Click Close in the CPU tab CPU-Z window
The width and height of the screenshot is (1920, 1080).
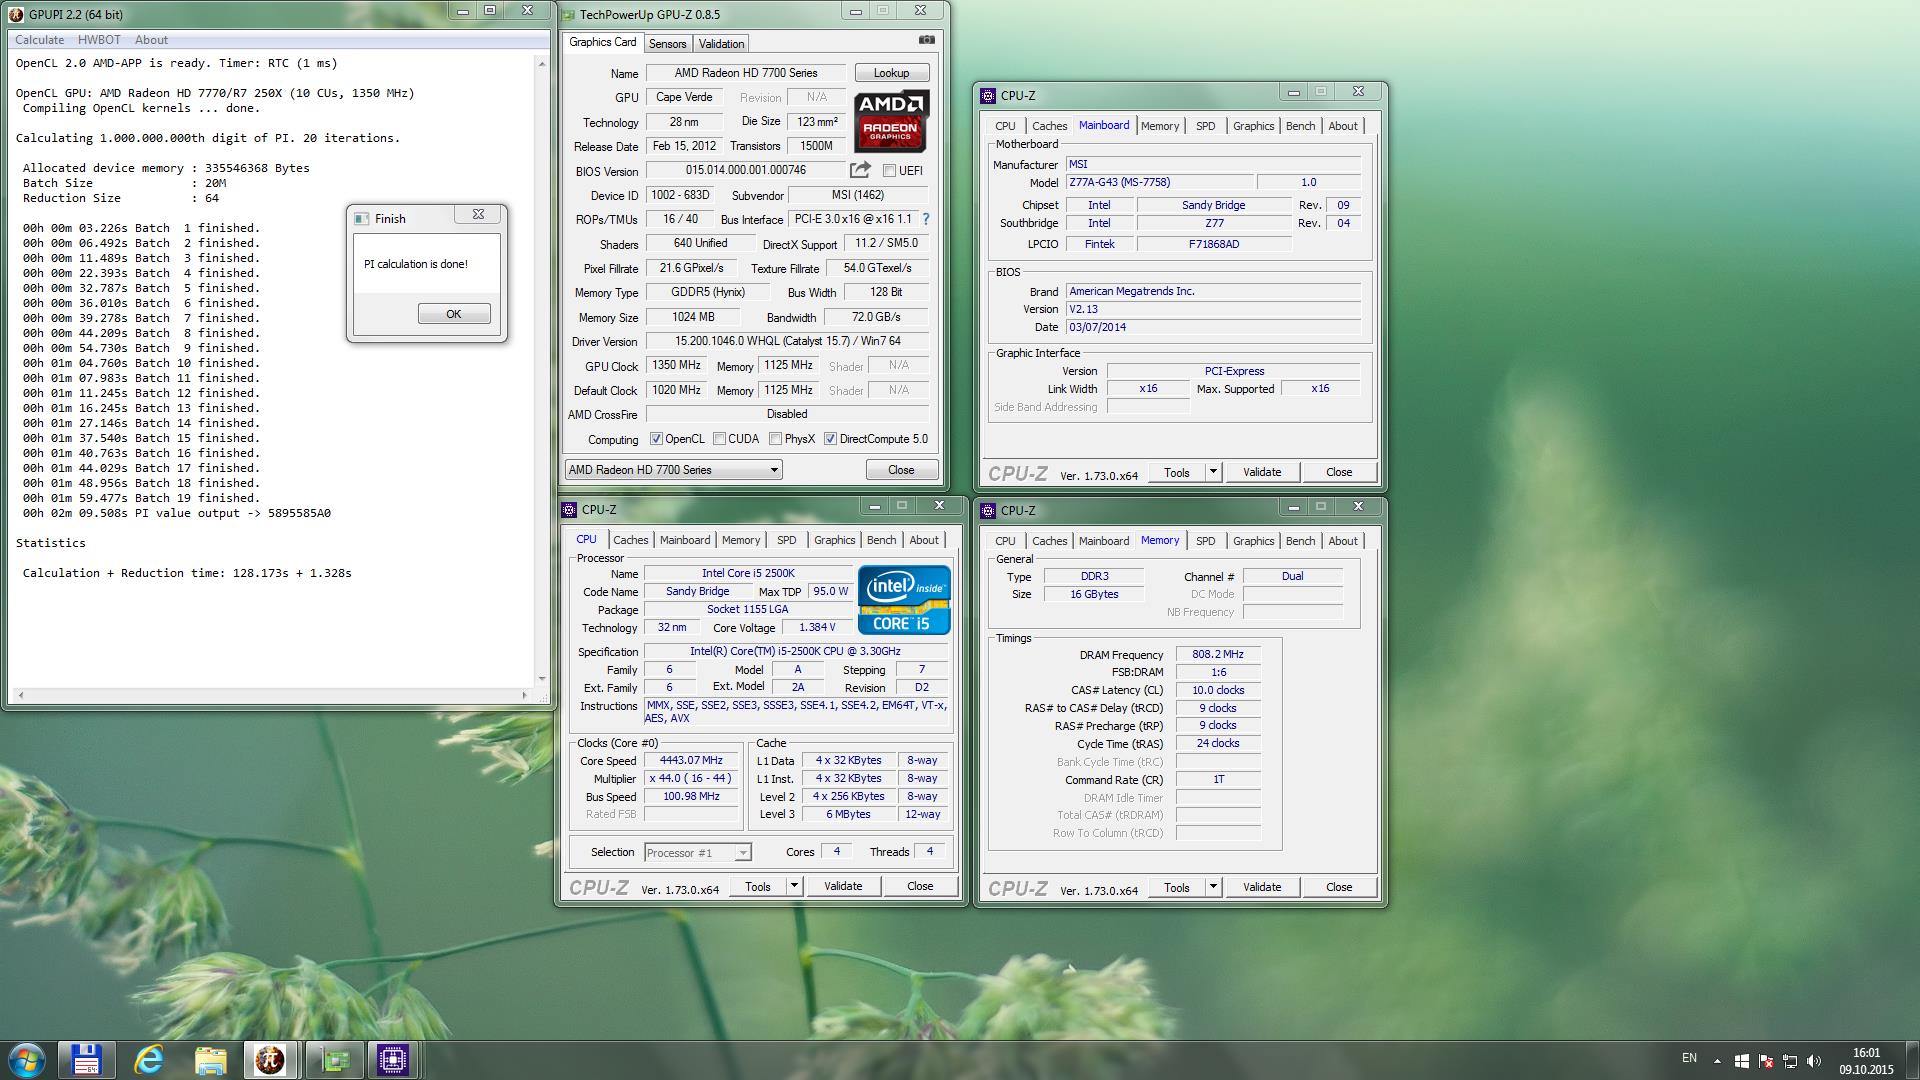click(920, 886)
